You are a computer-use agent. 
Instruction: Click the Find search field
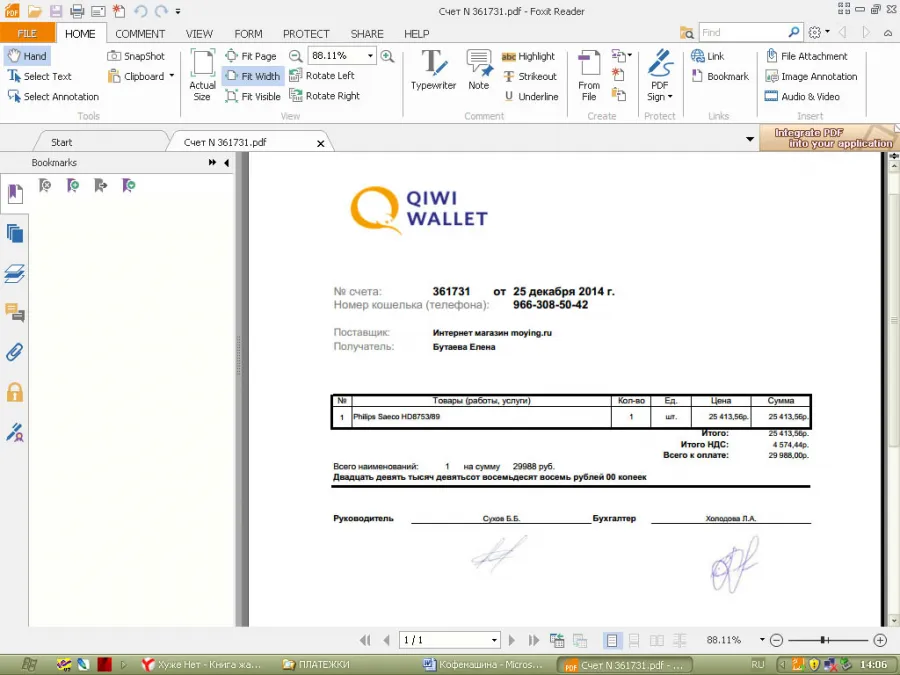coord(743,32)
